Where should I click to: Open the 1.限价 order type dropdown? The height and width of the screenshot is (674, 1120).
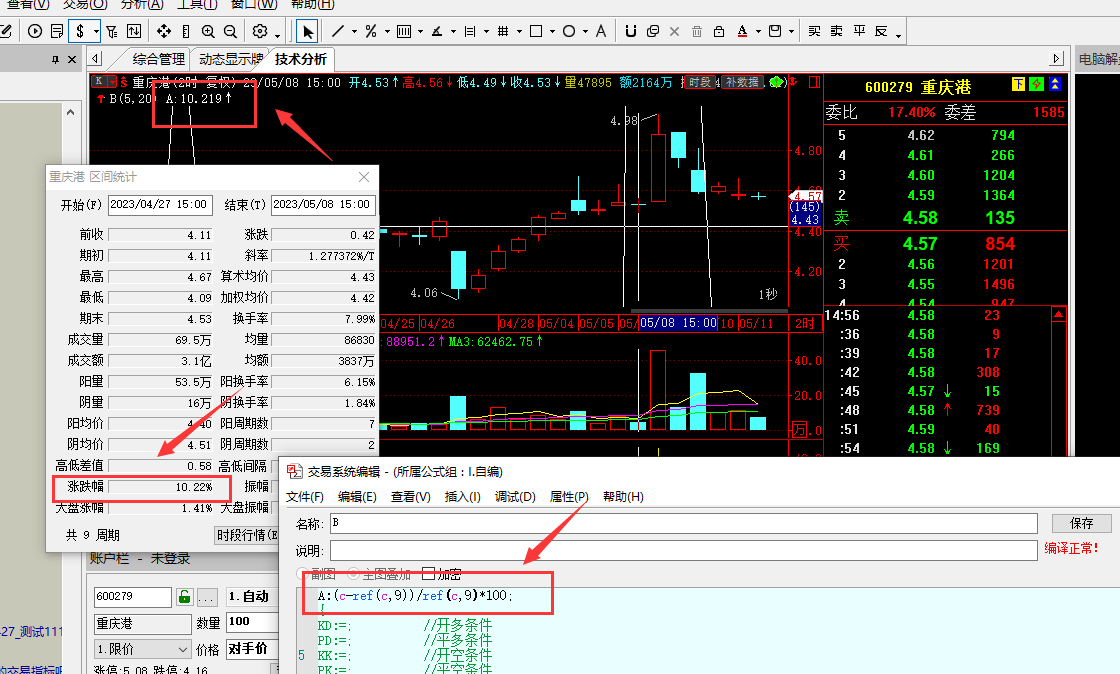[141, 649]
